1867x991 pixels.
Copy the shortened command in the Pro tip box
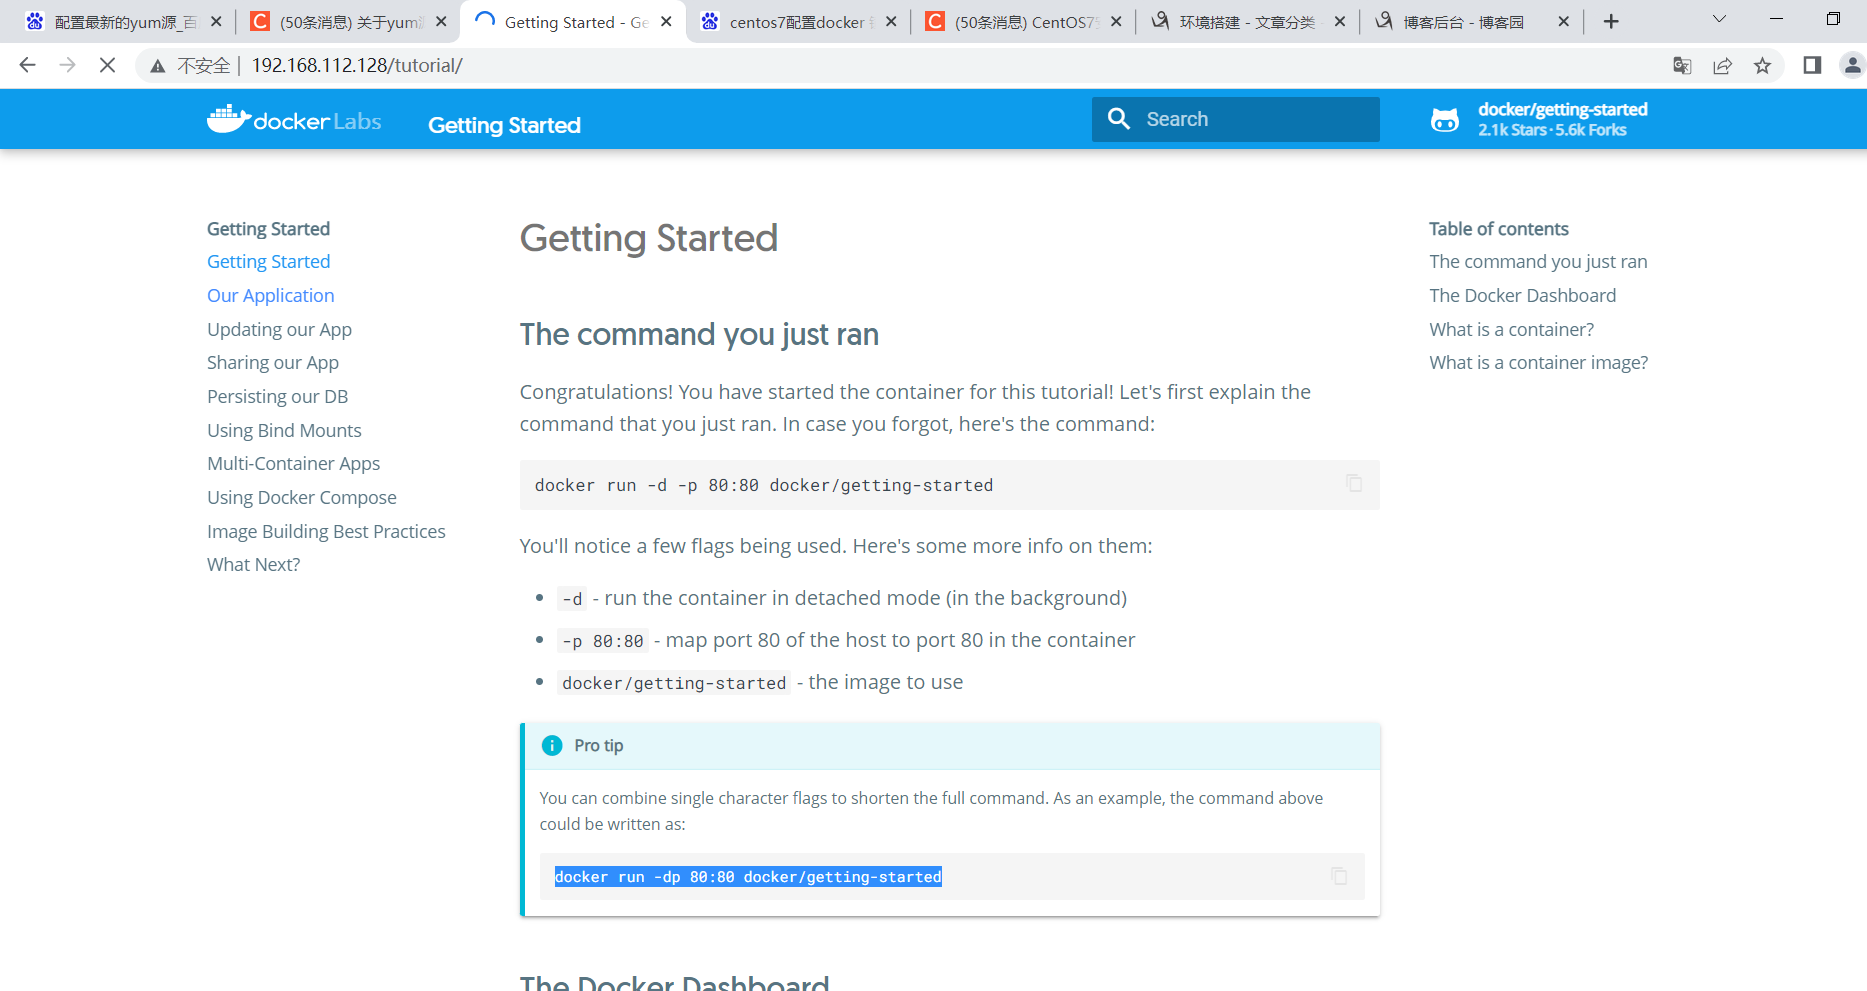click(x=1340, y=876)
